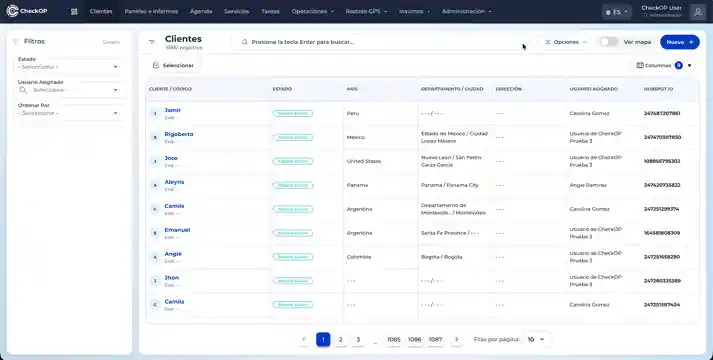Viewport: 713px width, 360px height.
Task: Open client Jamir
Action: [x=172, y=110]
